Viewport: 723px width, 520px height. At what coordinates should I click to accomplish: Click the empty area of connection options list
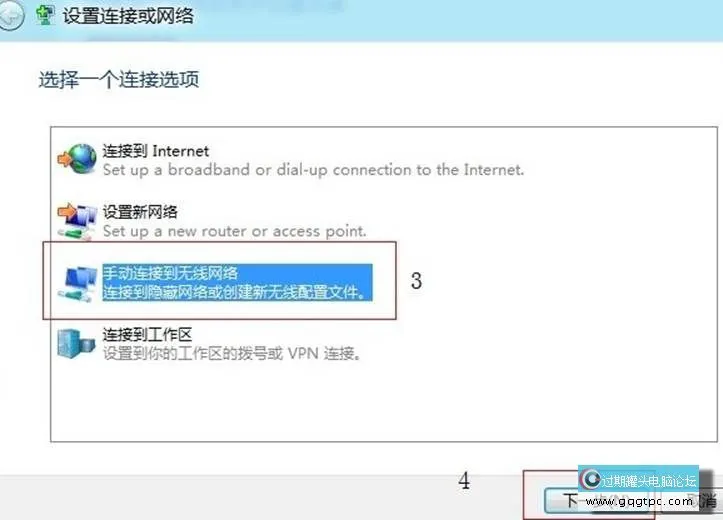click(x=384, y=401)
